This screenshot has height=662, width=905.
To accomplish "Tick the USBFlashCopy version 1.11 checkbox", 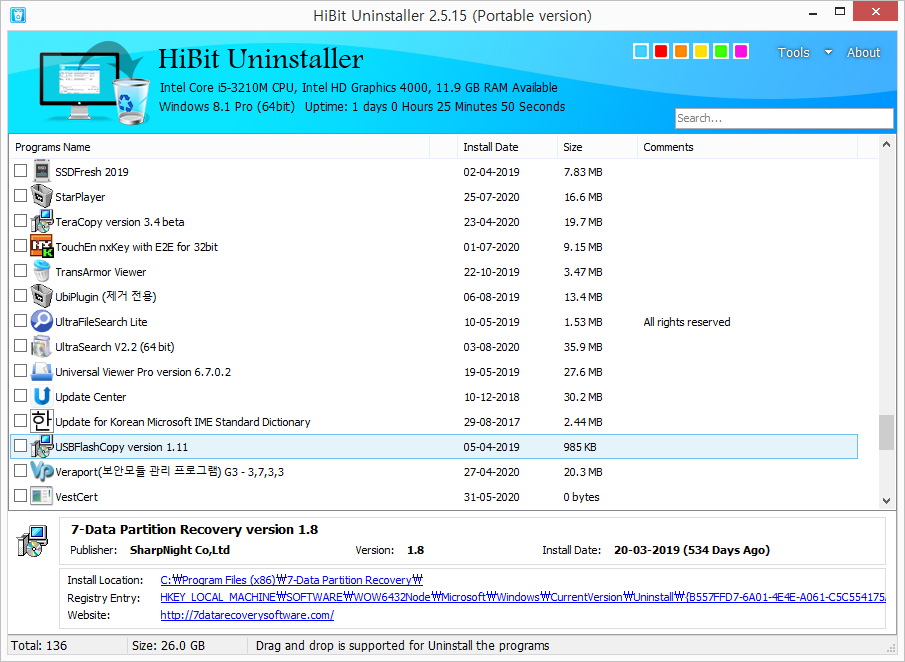I will coord(20,446).
